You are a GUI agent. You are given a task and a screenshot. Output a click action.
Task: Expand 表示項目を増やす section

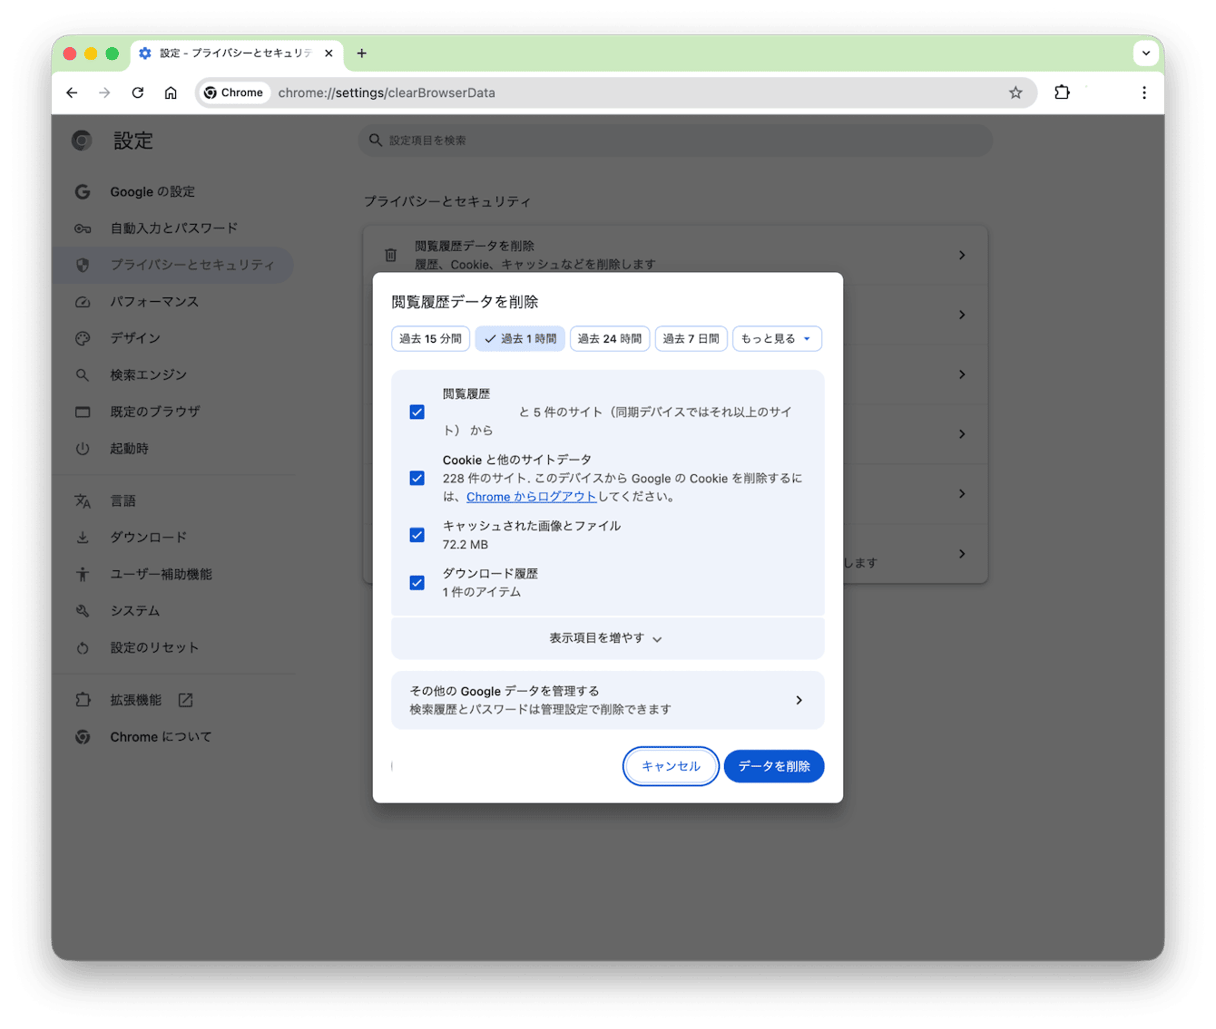pyautogui.click(x=607, y=638)
